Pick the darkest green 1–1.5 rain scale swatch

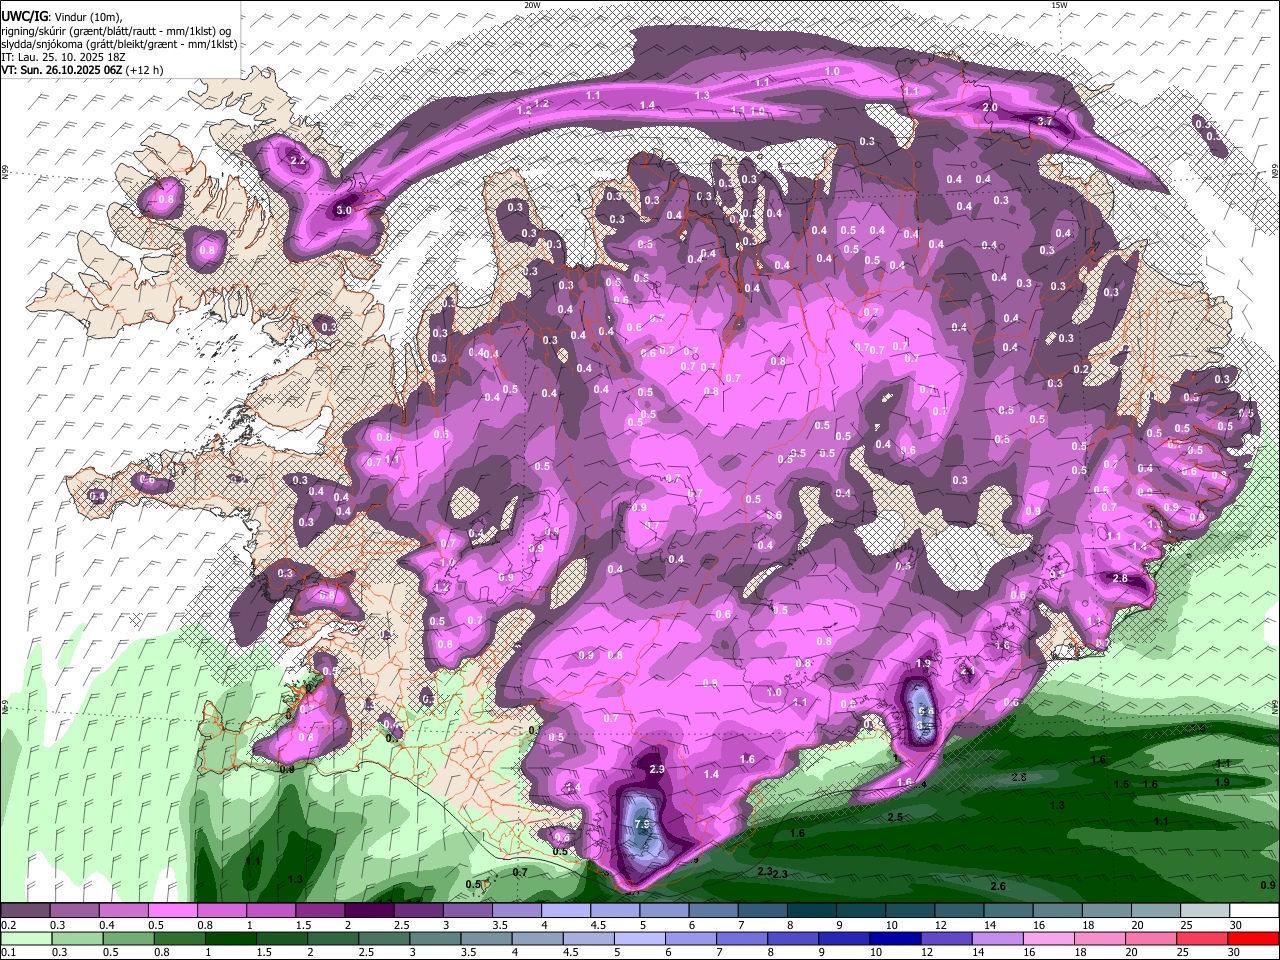[x=230, y=938]
